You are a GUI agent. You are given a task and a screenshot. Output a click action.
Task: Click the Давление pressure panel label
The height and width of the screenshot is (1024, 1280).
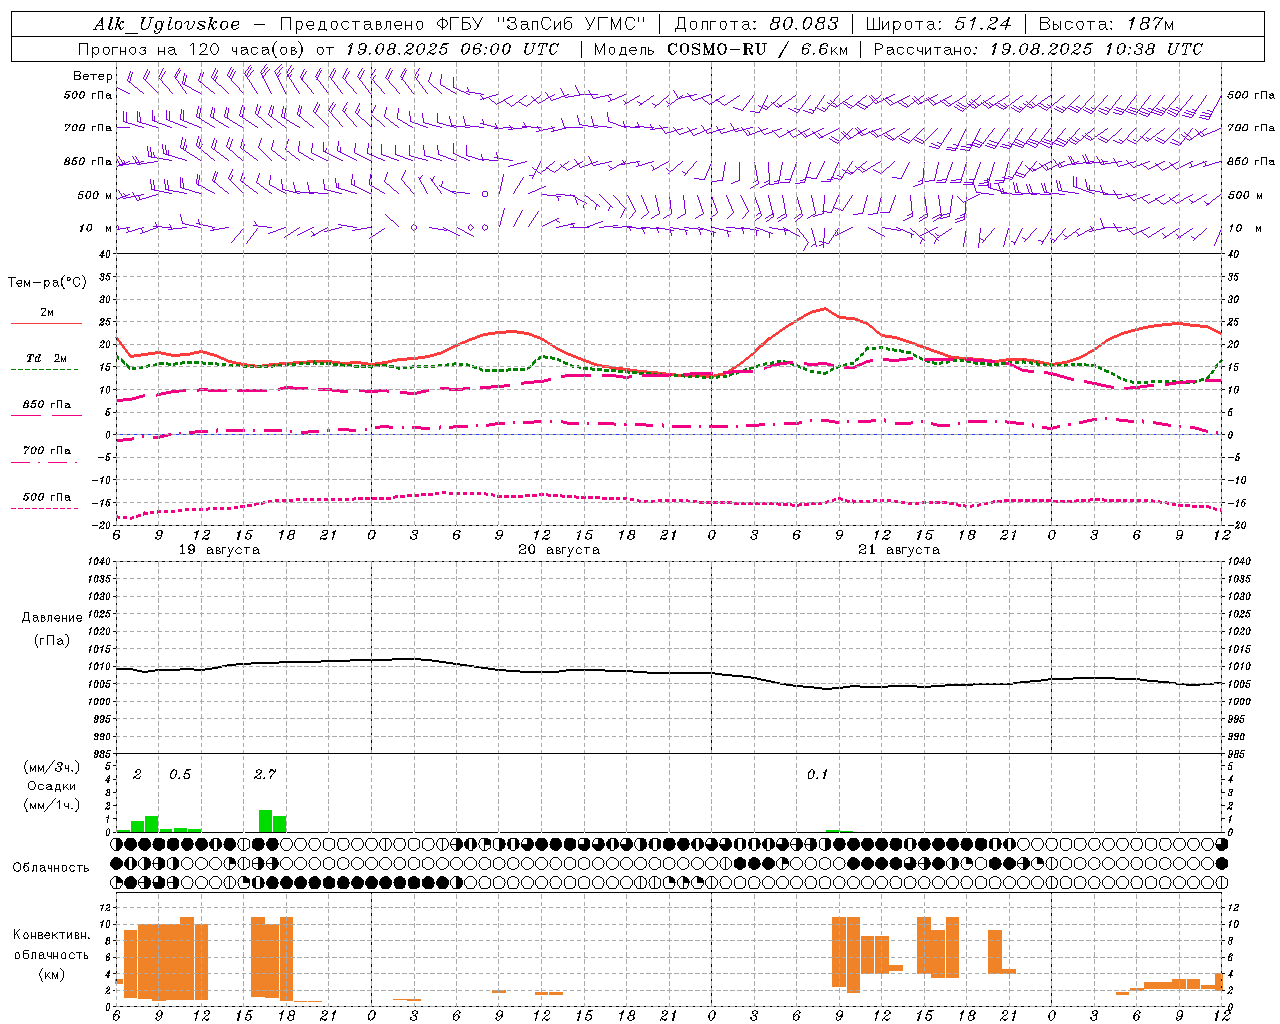pos(52,618)
